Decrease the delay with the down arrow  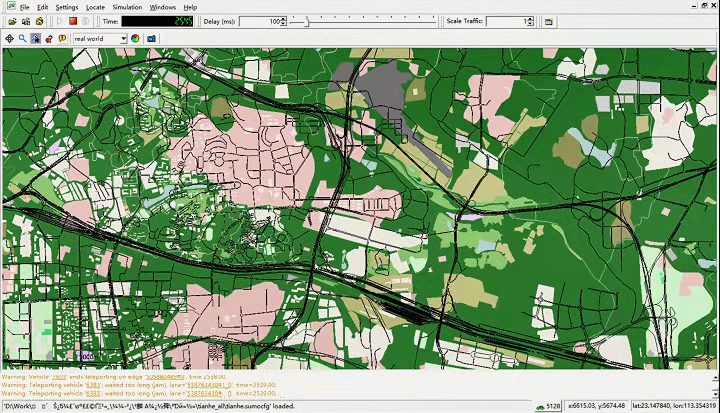283,24
